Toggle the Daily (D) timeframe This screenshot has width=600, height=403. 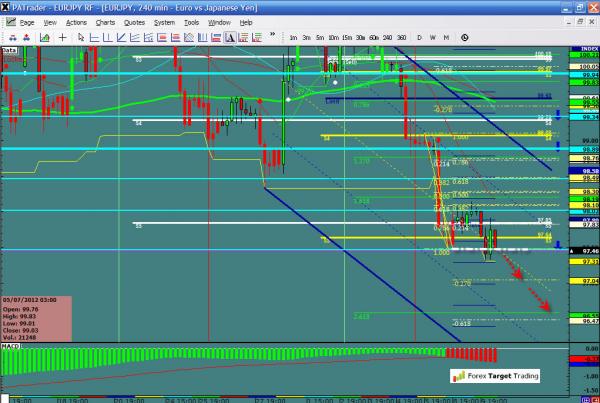419,37
